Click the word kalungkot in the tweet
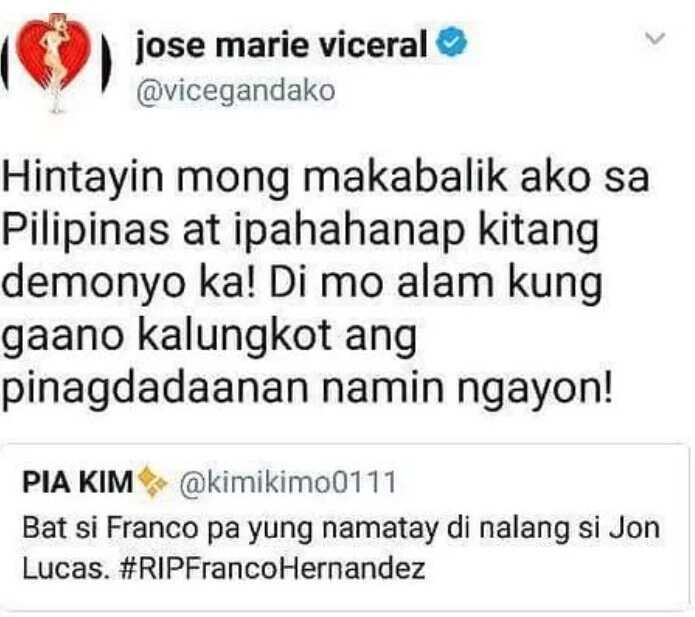This screenshot has width=695, height=617. click(234, 335)
